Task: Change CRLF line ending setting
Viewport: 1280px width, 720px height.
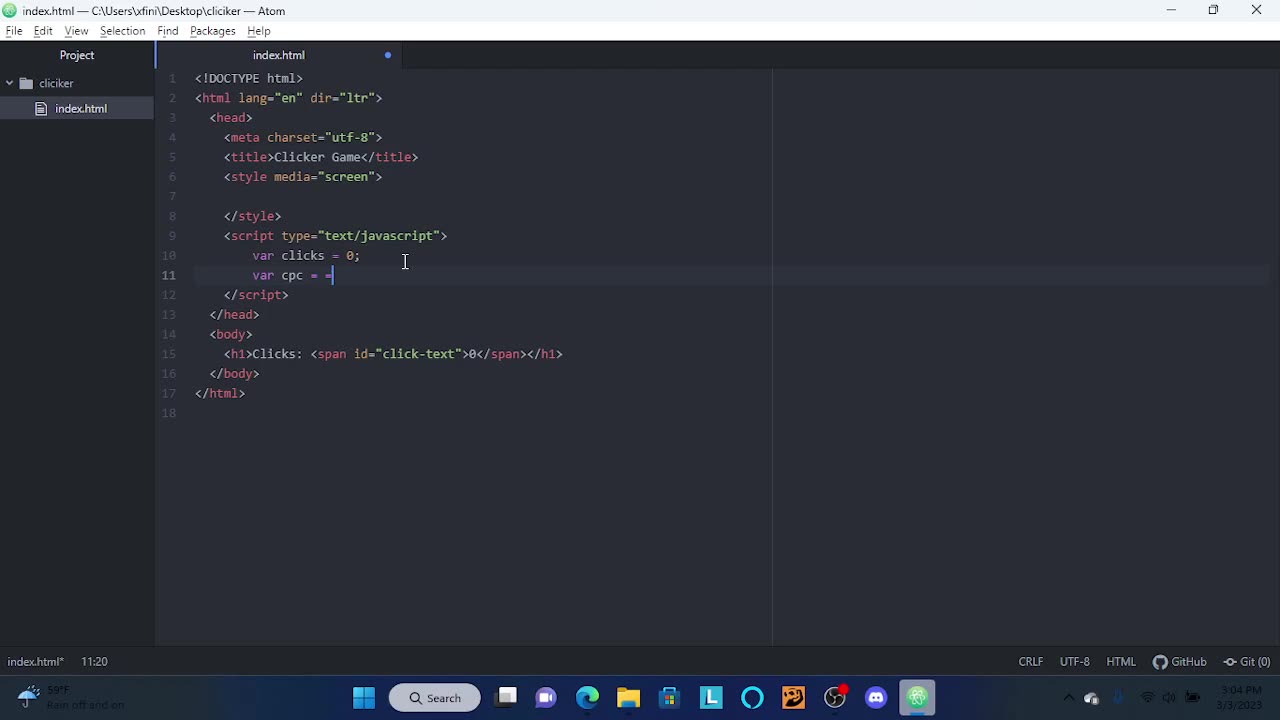Action: pyautogui.click(x=1031, y=662)
